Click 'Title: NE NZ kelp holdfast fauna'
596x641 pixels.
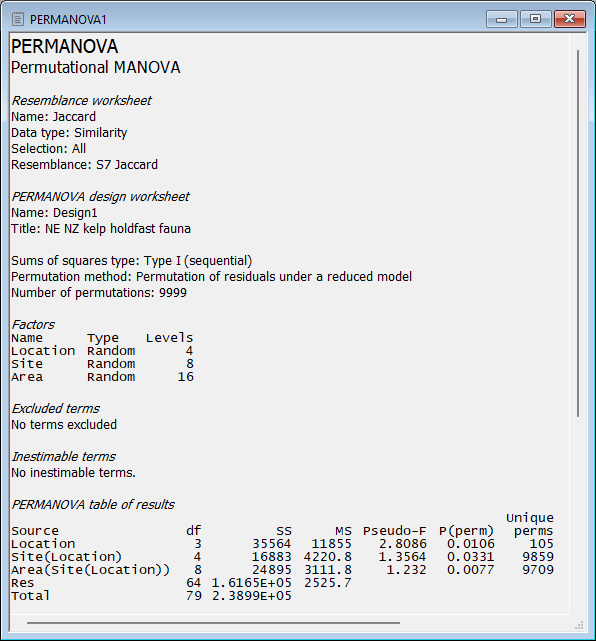click(x=101, y=229)
